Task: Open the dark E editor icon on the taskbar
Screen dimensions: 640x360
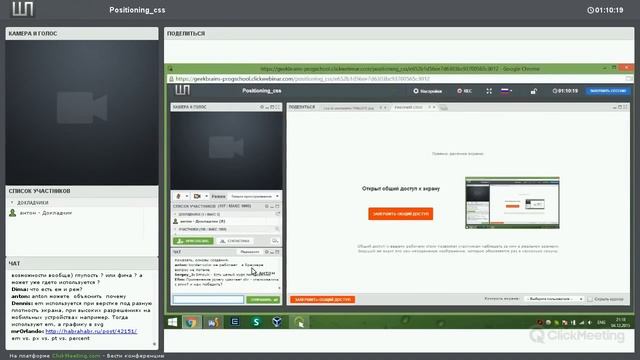Action: click(x=235, y=322)
